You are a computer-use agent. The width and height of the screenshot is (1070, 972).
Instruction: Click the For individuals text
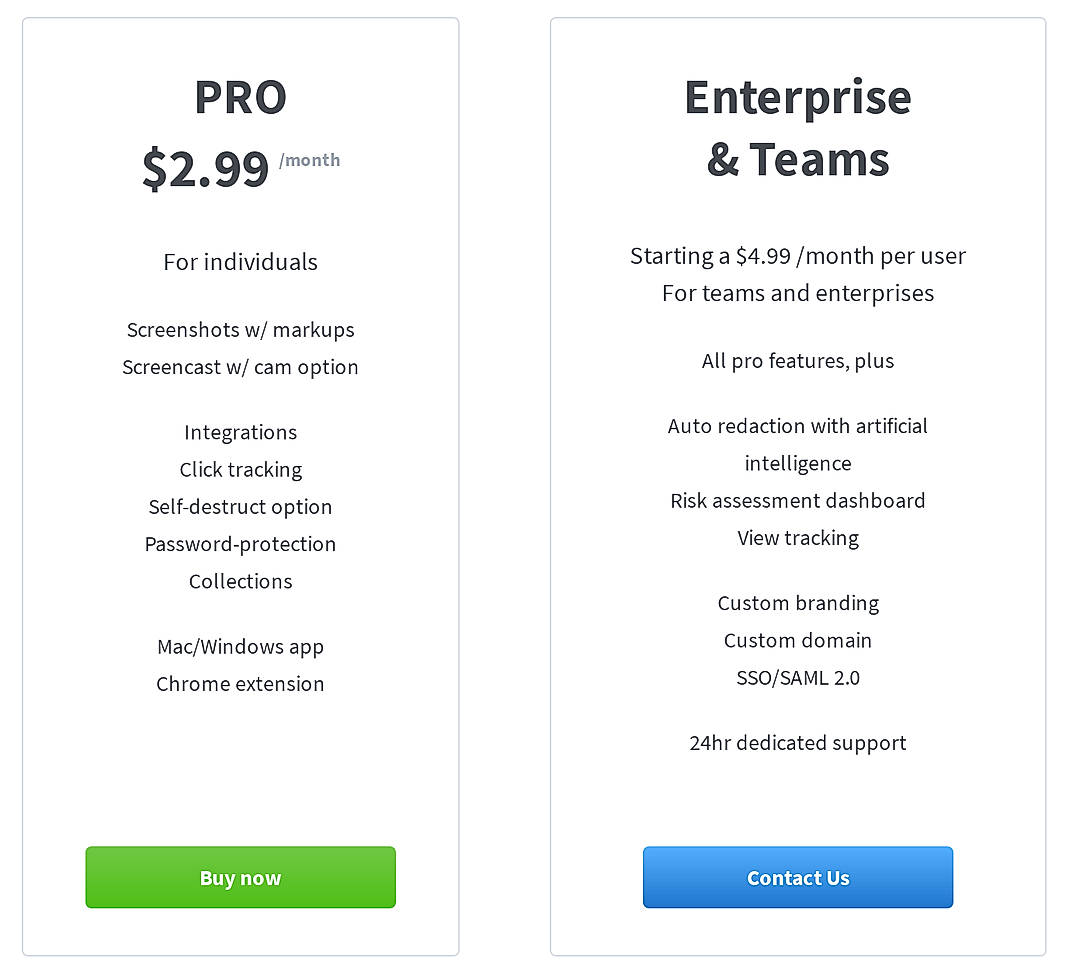pyautogui.click(x=240, y=262)
